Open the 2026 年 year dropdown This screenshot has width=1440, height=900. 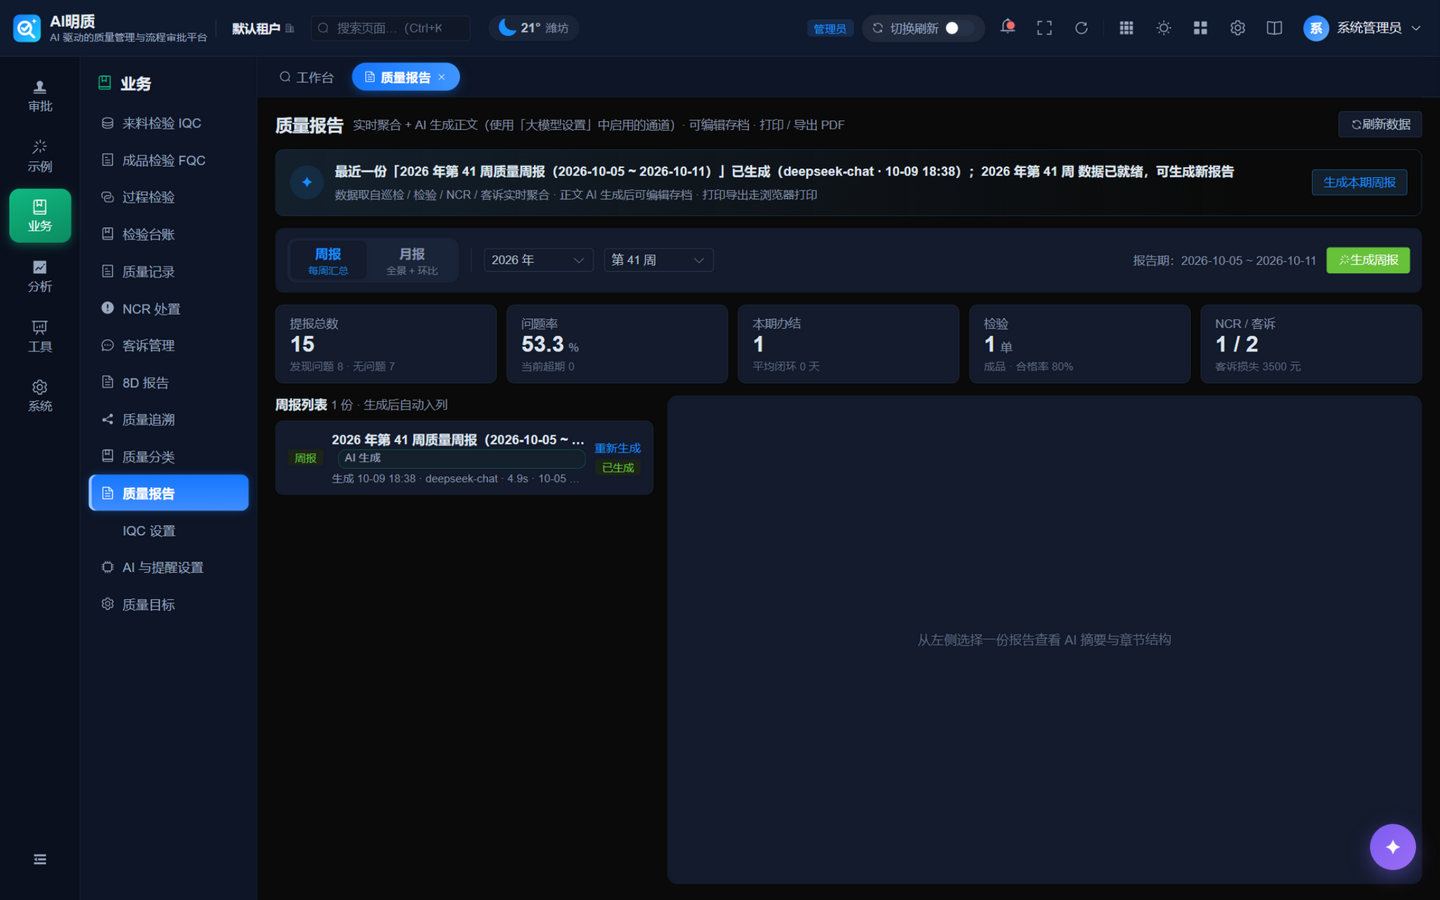[538, 260]
